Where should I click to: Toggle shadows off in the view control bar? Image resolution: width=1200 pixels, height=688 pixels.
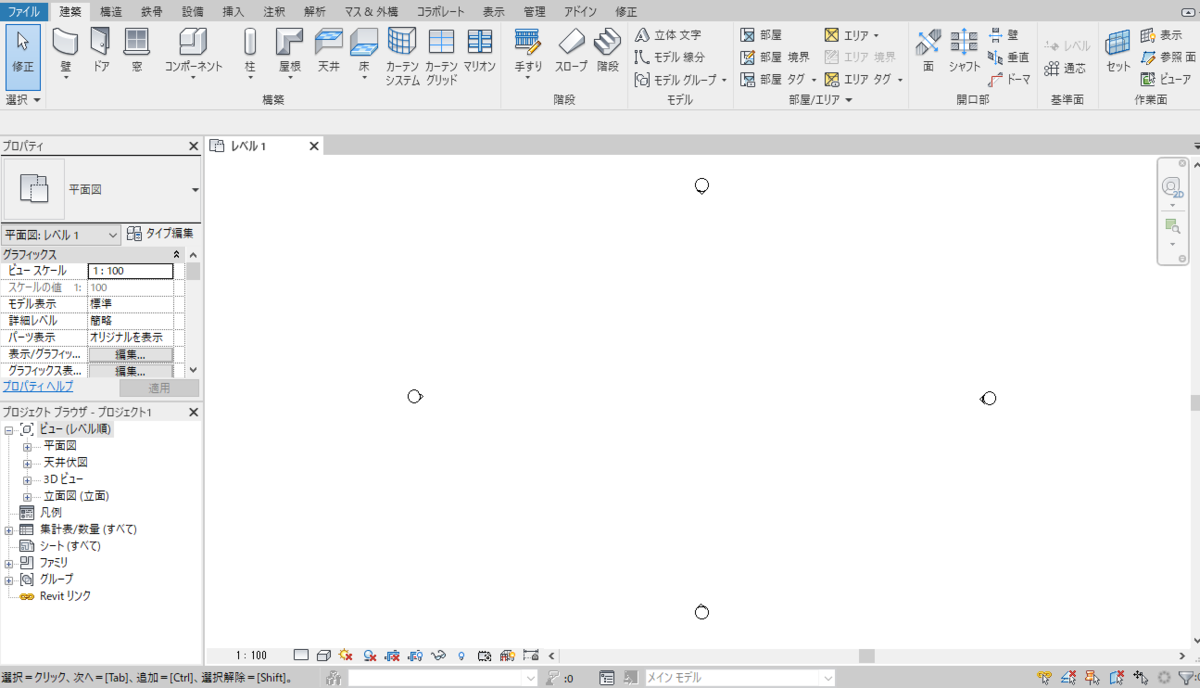pyautogui.click(x=344, y=655)
